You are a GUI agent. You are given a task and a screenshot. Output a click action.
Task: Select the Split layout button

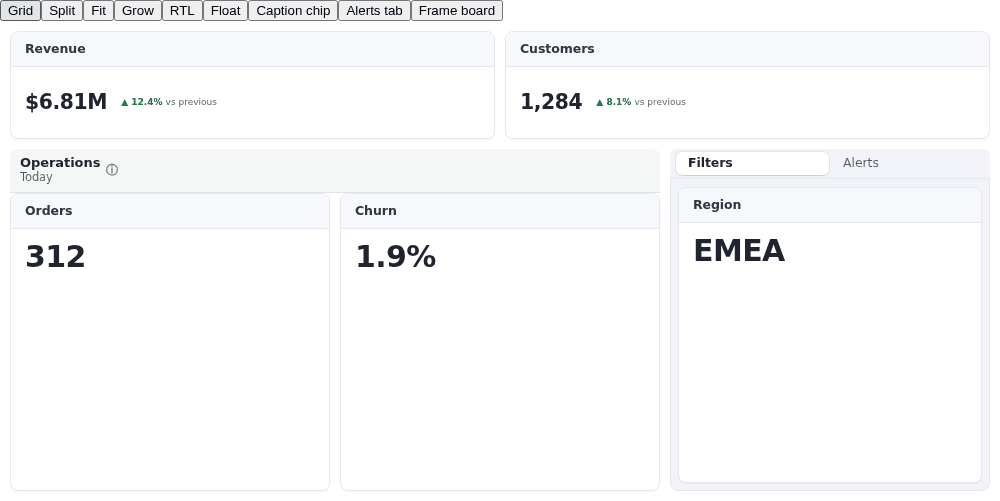62,11
